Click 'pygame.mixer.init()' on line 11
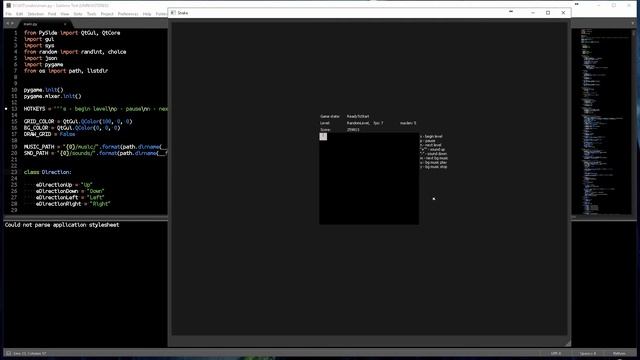Screen dimensions: 640x360 click(53, 96)
